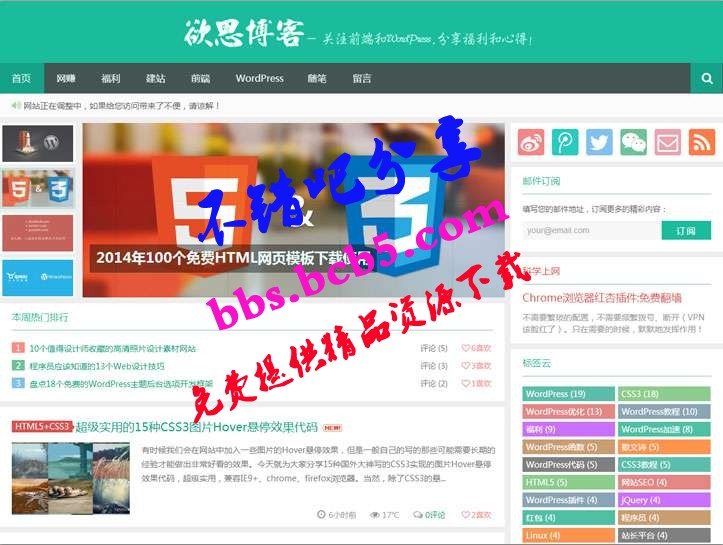The width and height of the screenshot is (723, 545).
Task: Open the 福利 navigation item
Action: click(x=111, y=78)
